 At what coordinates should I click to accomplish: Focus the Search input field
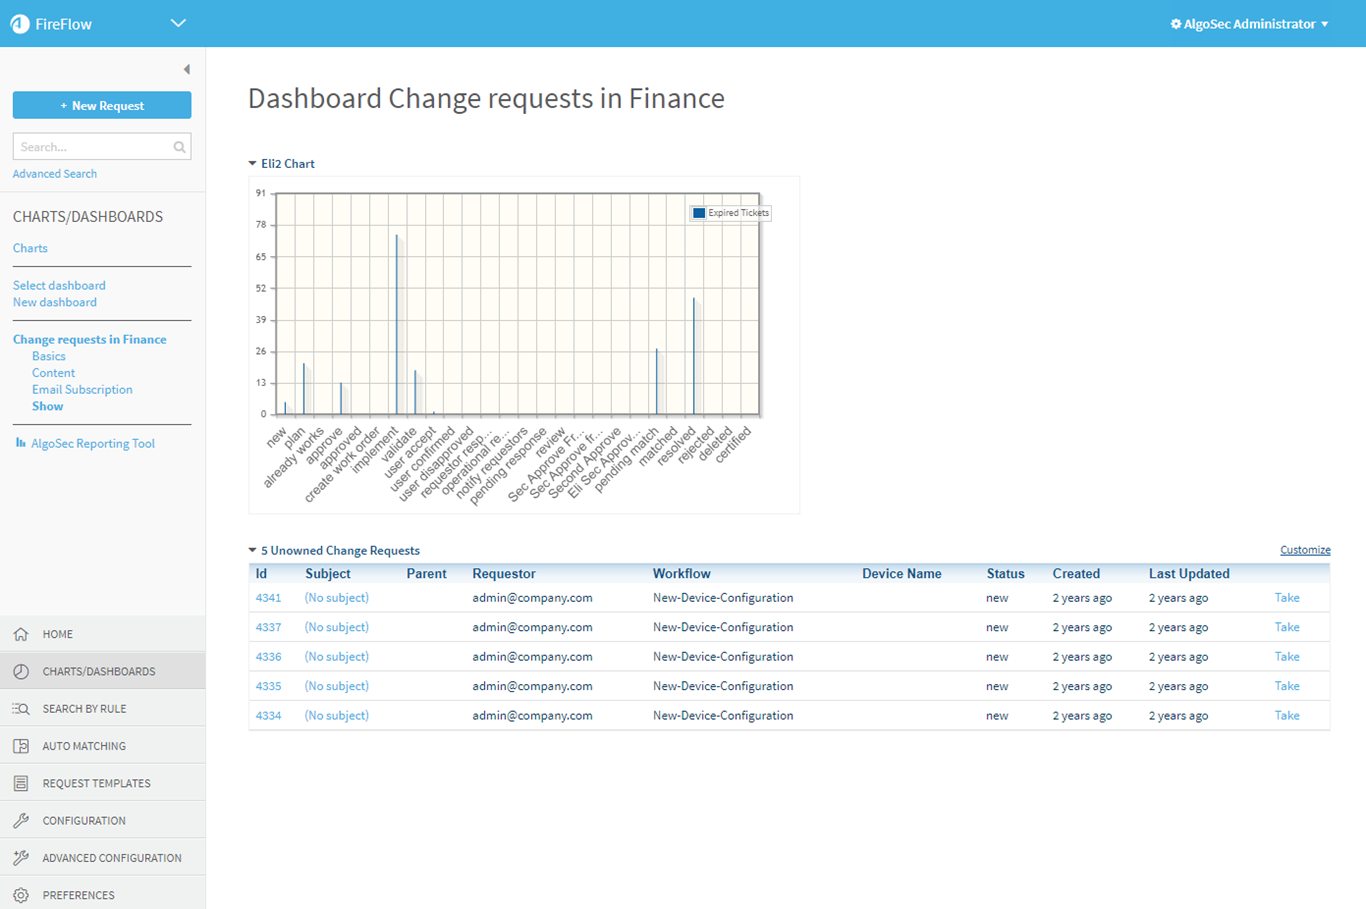pyautogui.click(x=92, y=147)
